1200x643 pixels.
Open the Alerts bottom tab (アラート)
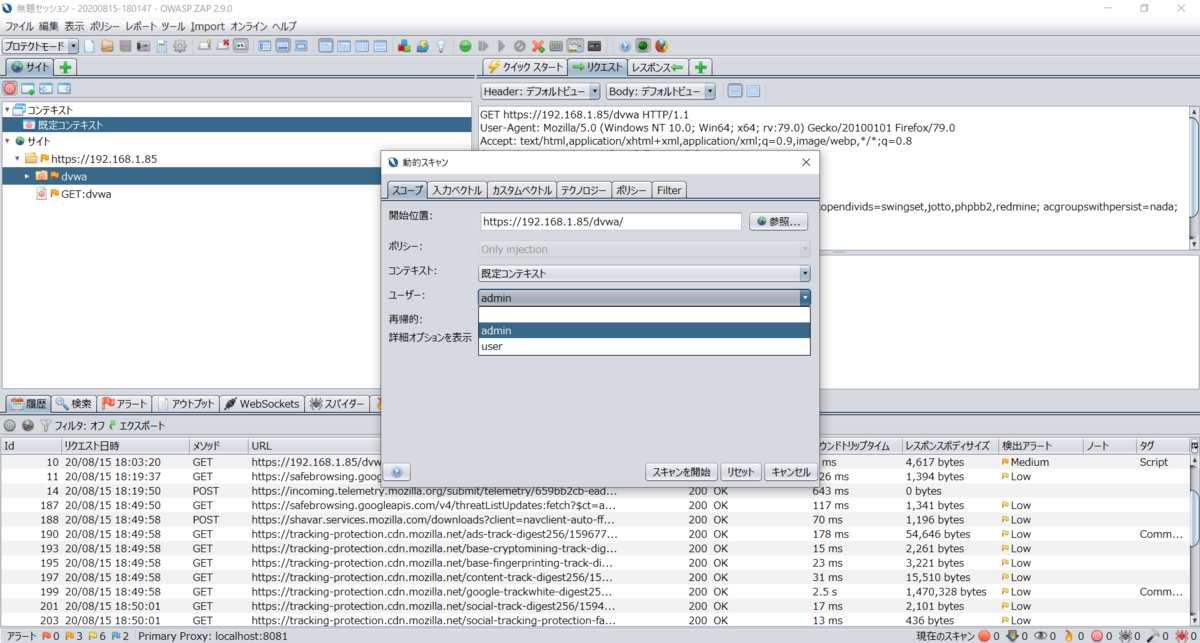(x=125, y=404)
